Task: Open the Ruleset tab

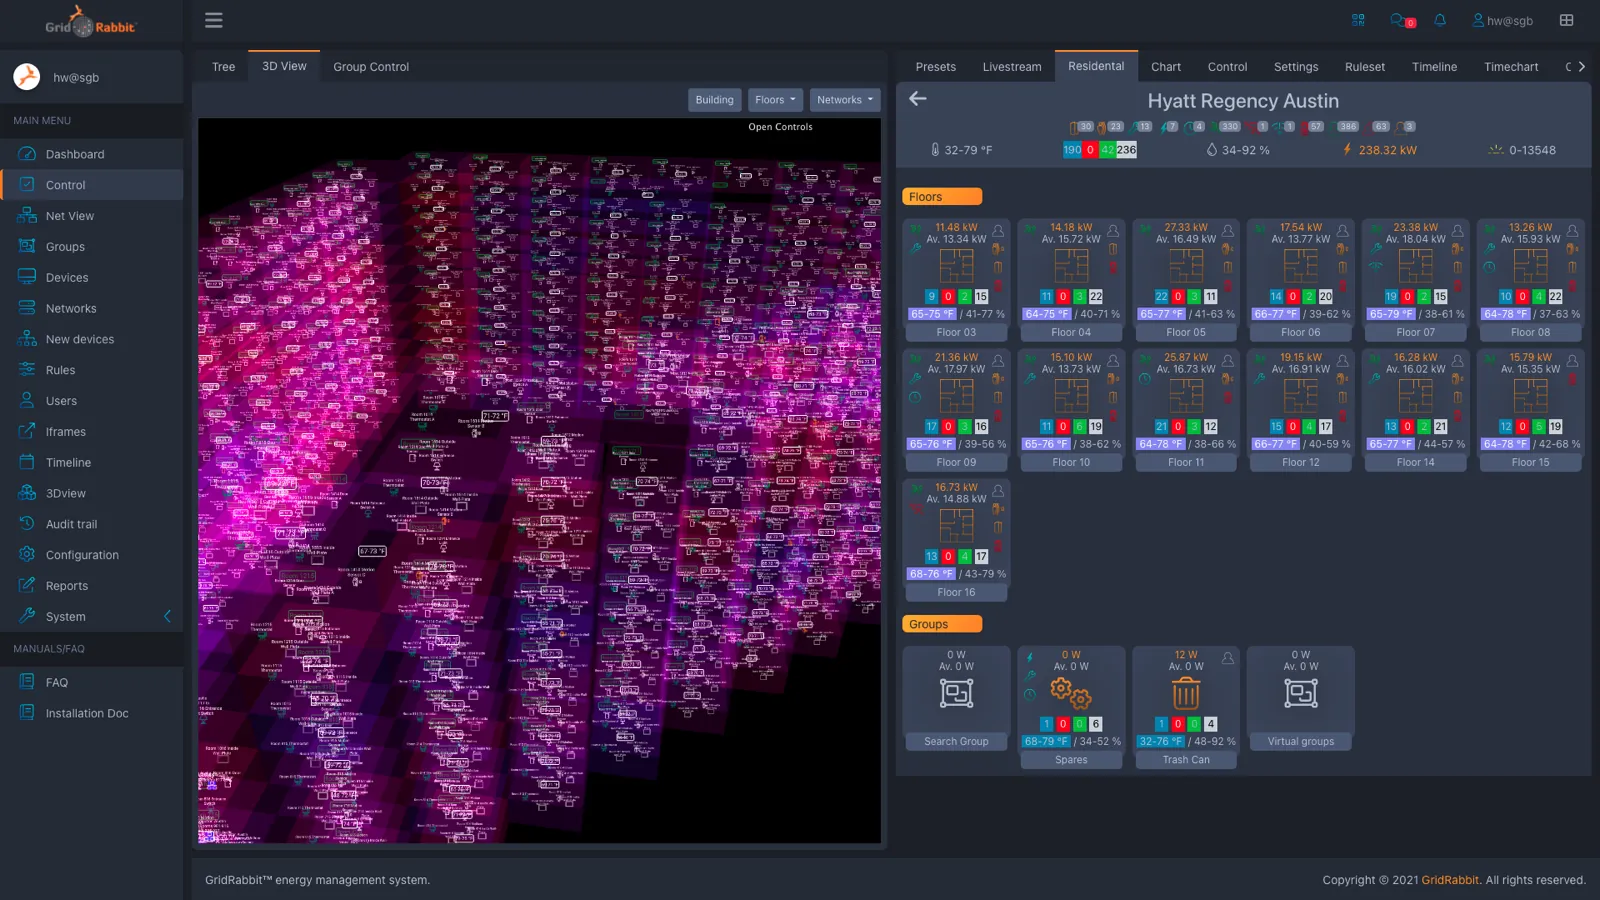Action: 1365,67
